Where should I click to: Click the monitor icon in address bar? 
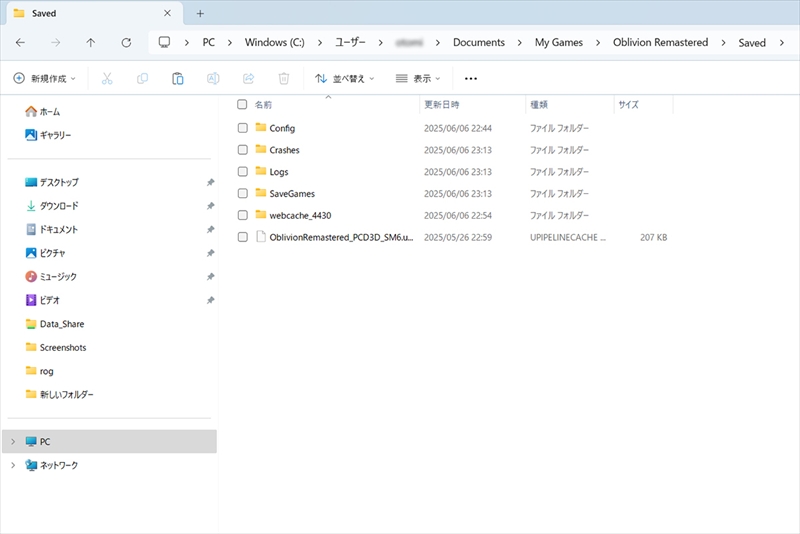(164, 42)
